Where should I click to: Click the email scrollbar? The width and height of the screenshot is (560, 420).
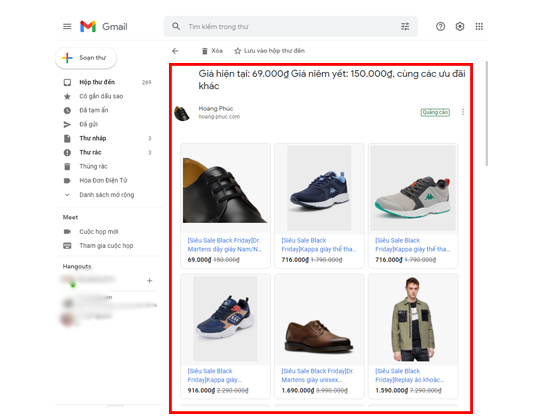point(486,114)
